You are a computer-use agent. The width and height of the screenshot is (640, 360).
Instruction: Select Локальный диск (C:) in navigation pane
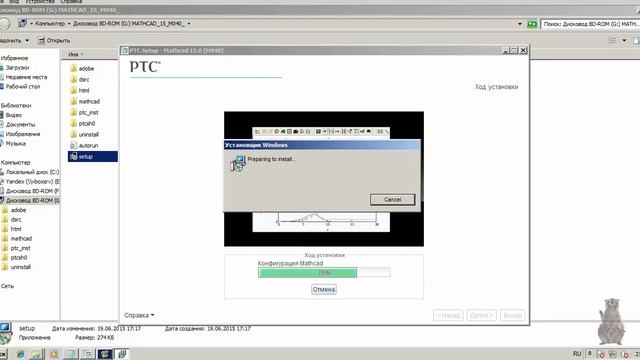pyautogui.click(x=32, y=172)
